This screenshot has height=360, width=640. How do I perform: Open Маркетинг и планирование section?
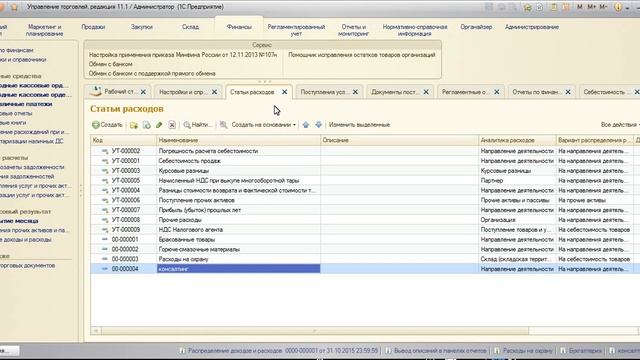[44, 30]
